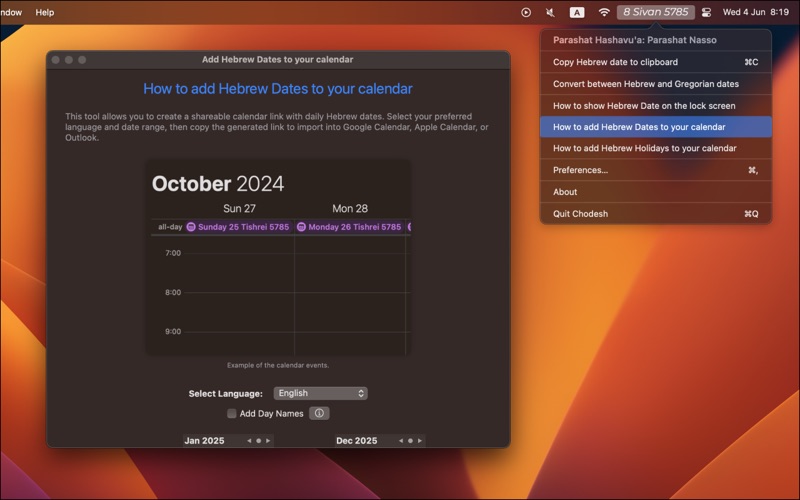Image resolution: width=800 pixels, height=500 pixels.
Task: Click the window title Add Hebrew Dates to your calendar
Action: coord(278,60)
